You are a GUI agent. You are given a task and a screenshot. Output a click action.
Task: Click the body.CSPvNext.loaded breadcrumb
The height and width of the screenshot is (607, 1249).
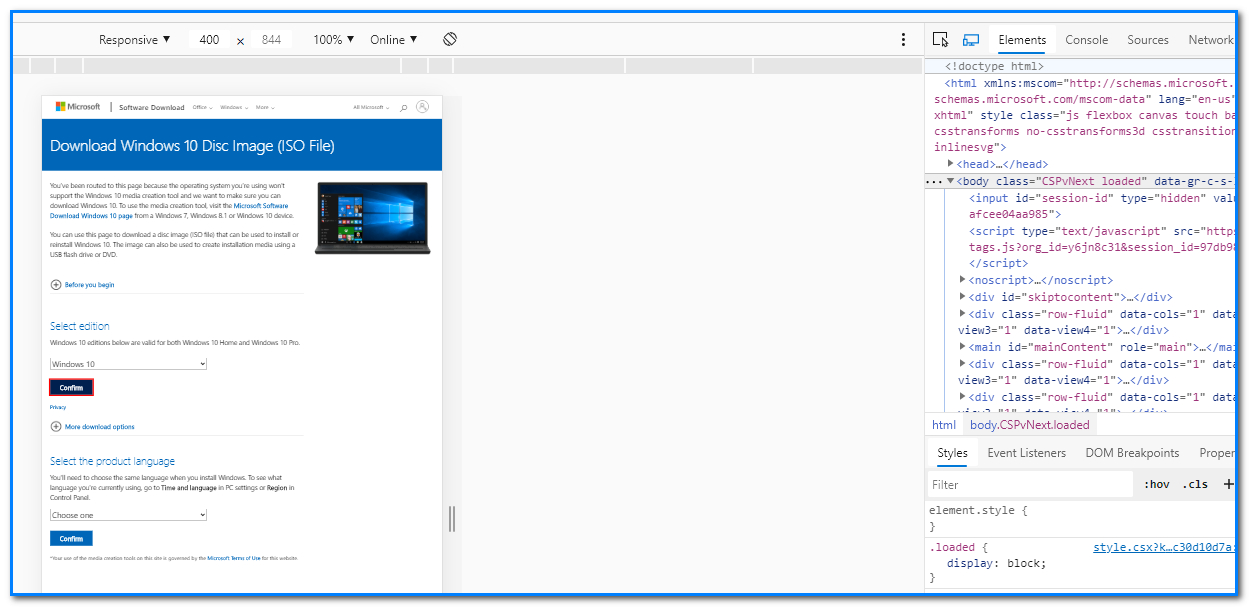pyautogui.click(x=1030, y=425)
